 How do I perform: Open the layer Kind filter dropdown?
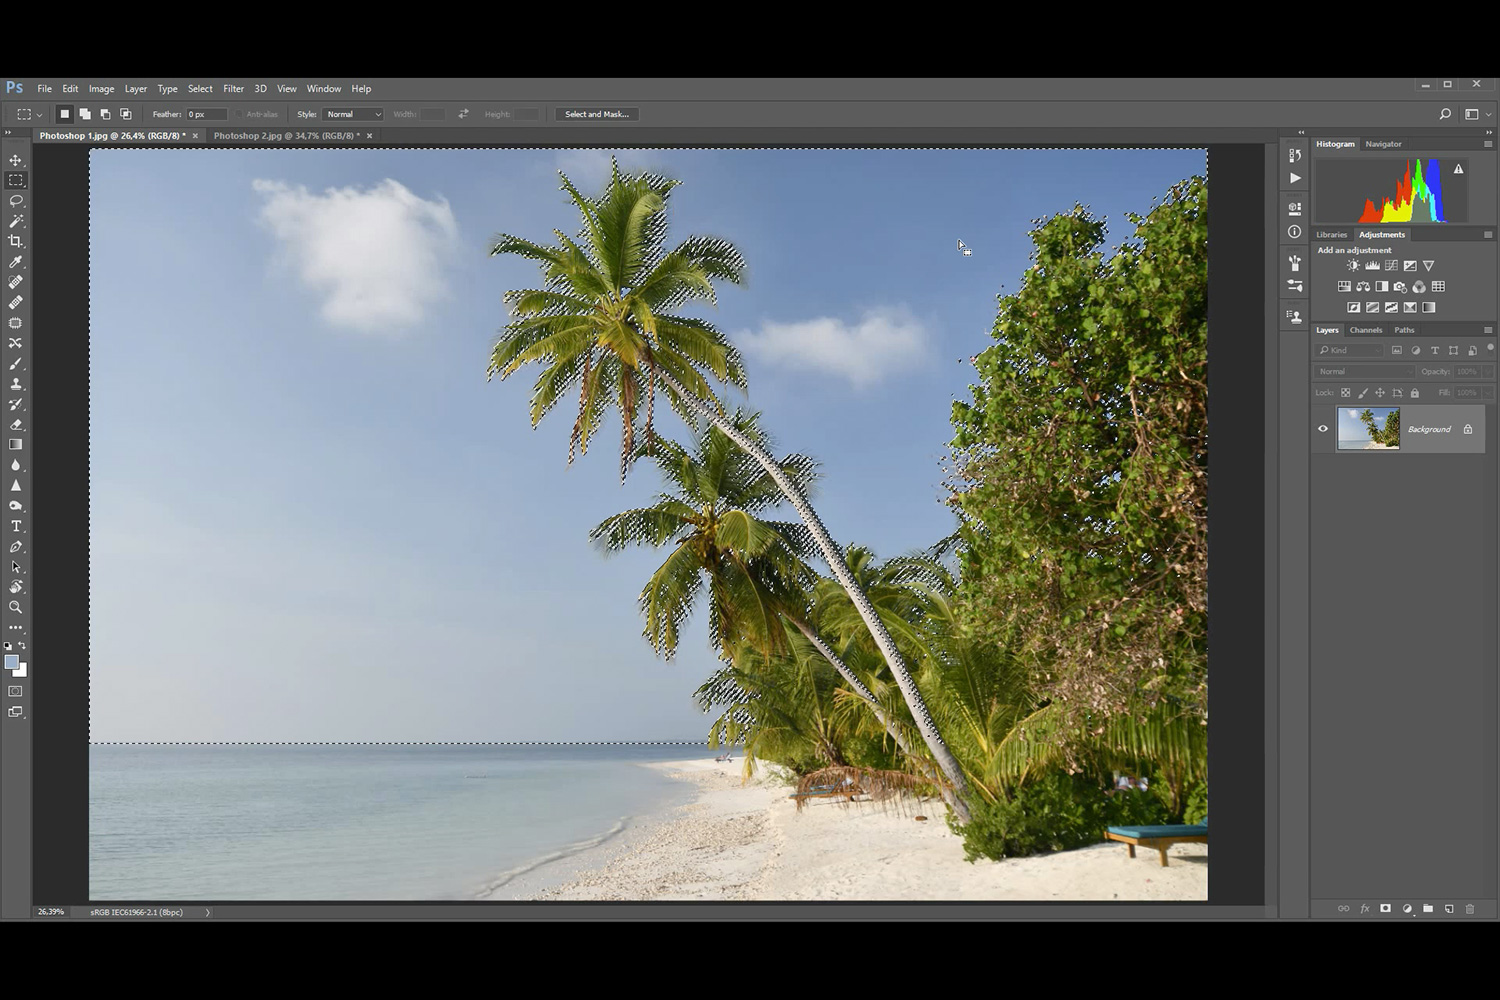[1350, 350]
